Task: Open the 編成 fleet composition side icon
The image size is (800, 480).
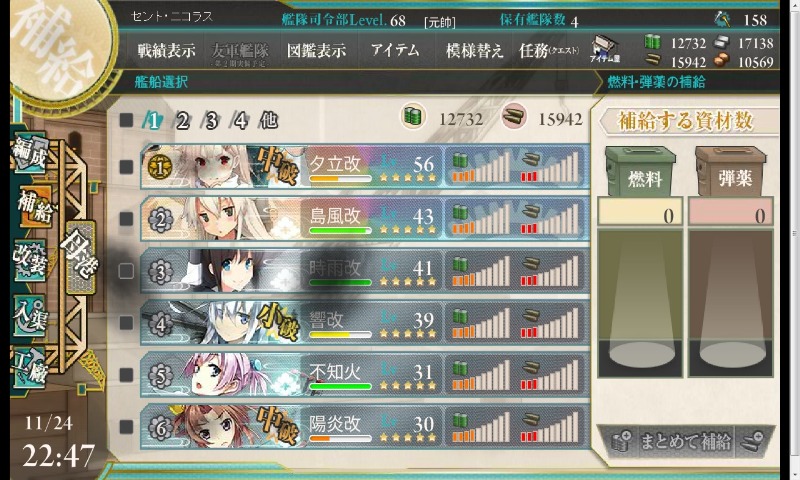Action: (x=30, y=153)
